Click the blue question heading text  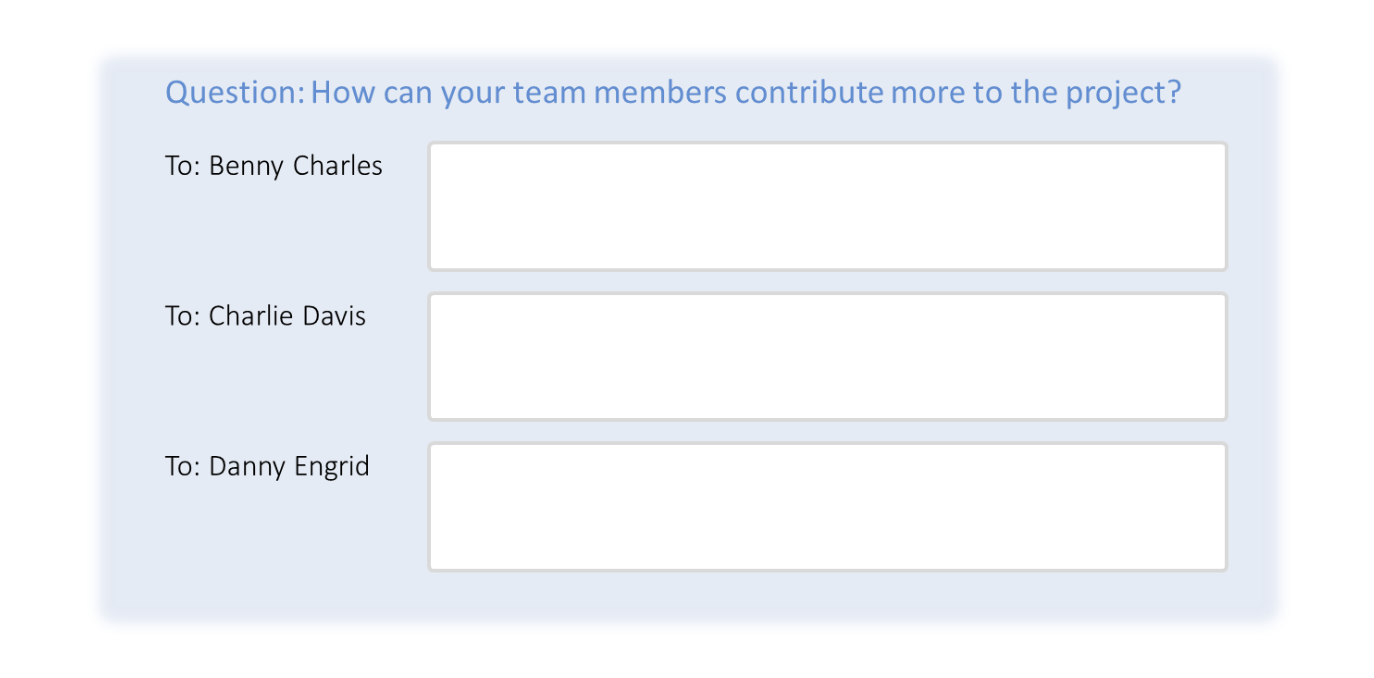coord(673,93)
